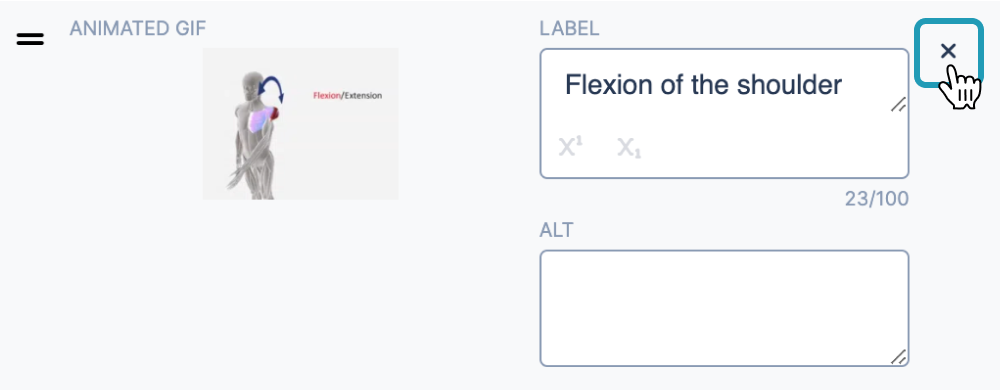Remove the animated GIF item with X
This screenshot has height=390, width=1000.
(948, 51)
